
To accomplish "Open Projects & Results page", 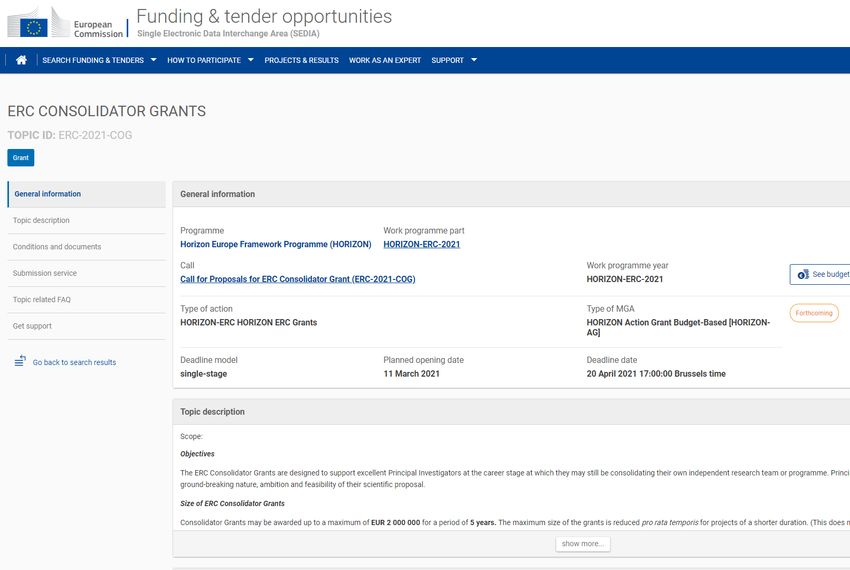I will coord(301,60).
